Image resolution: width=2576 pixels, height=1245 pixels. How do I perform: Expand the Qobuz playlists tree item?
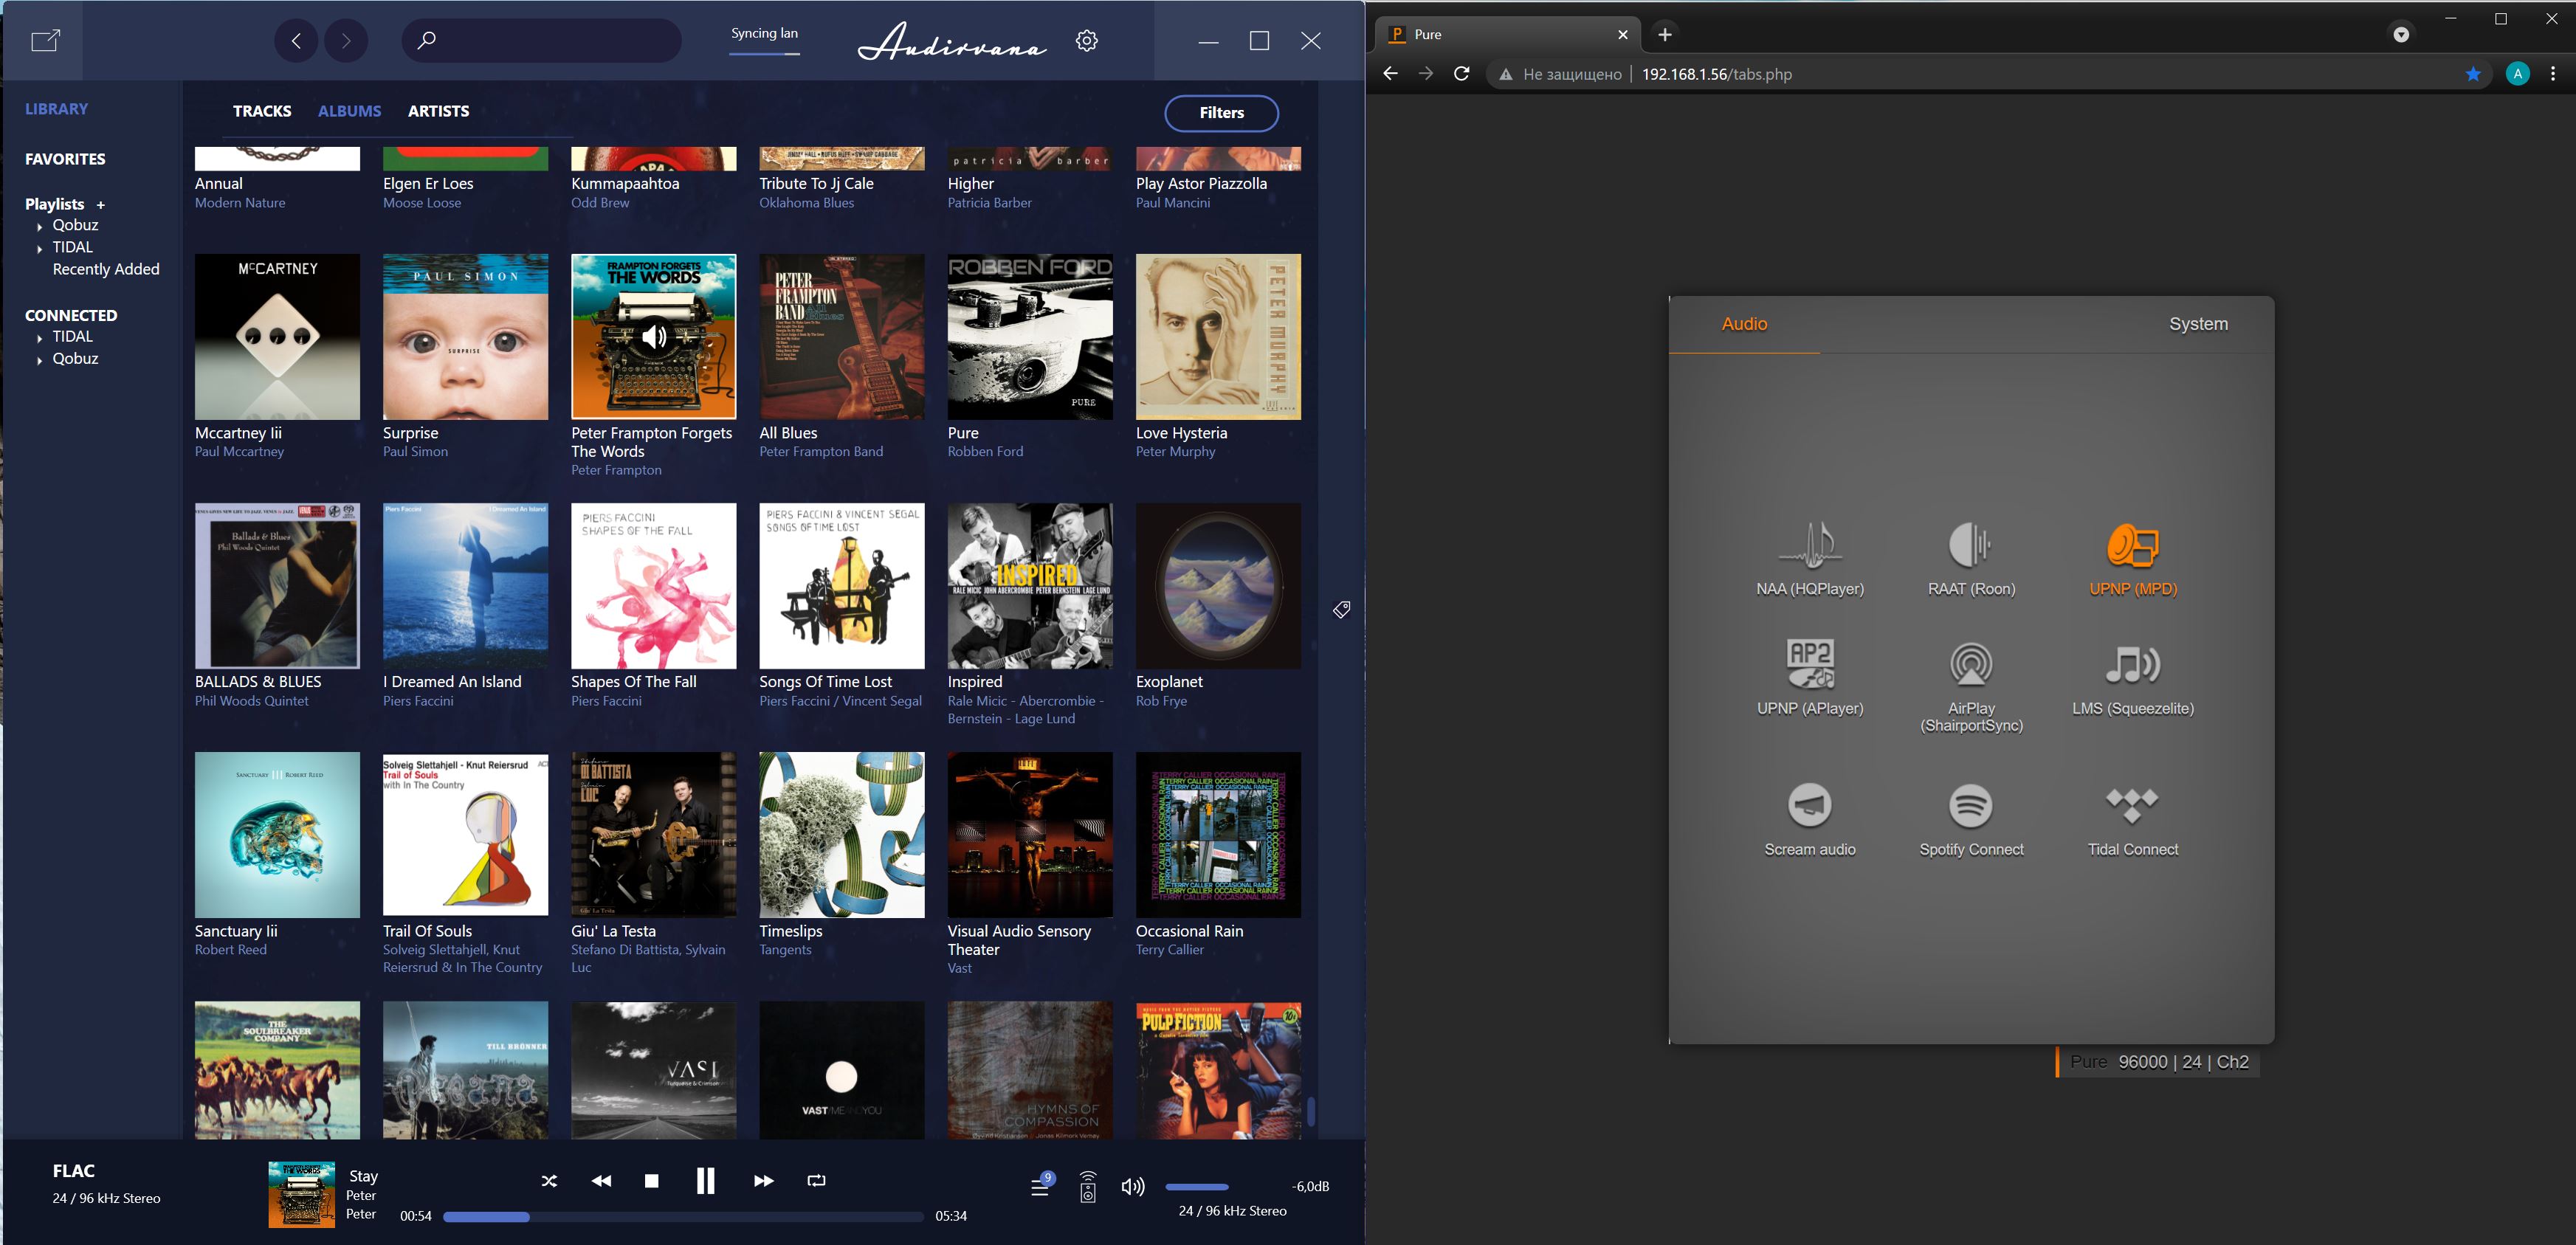tap(40, 227)
